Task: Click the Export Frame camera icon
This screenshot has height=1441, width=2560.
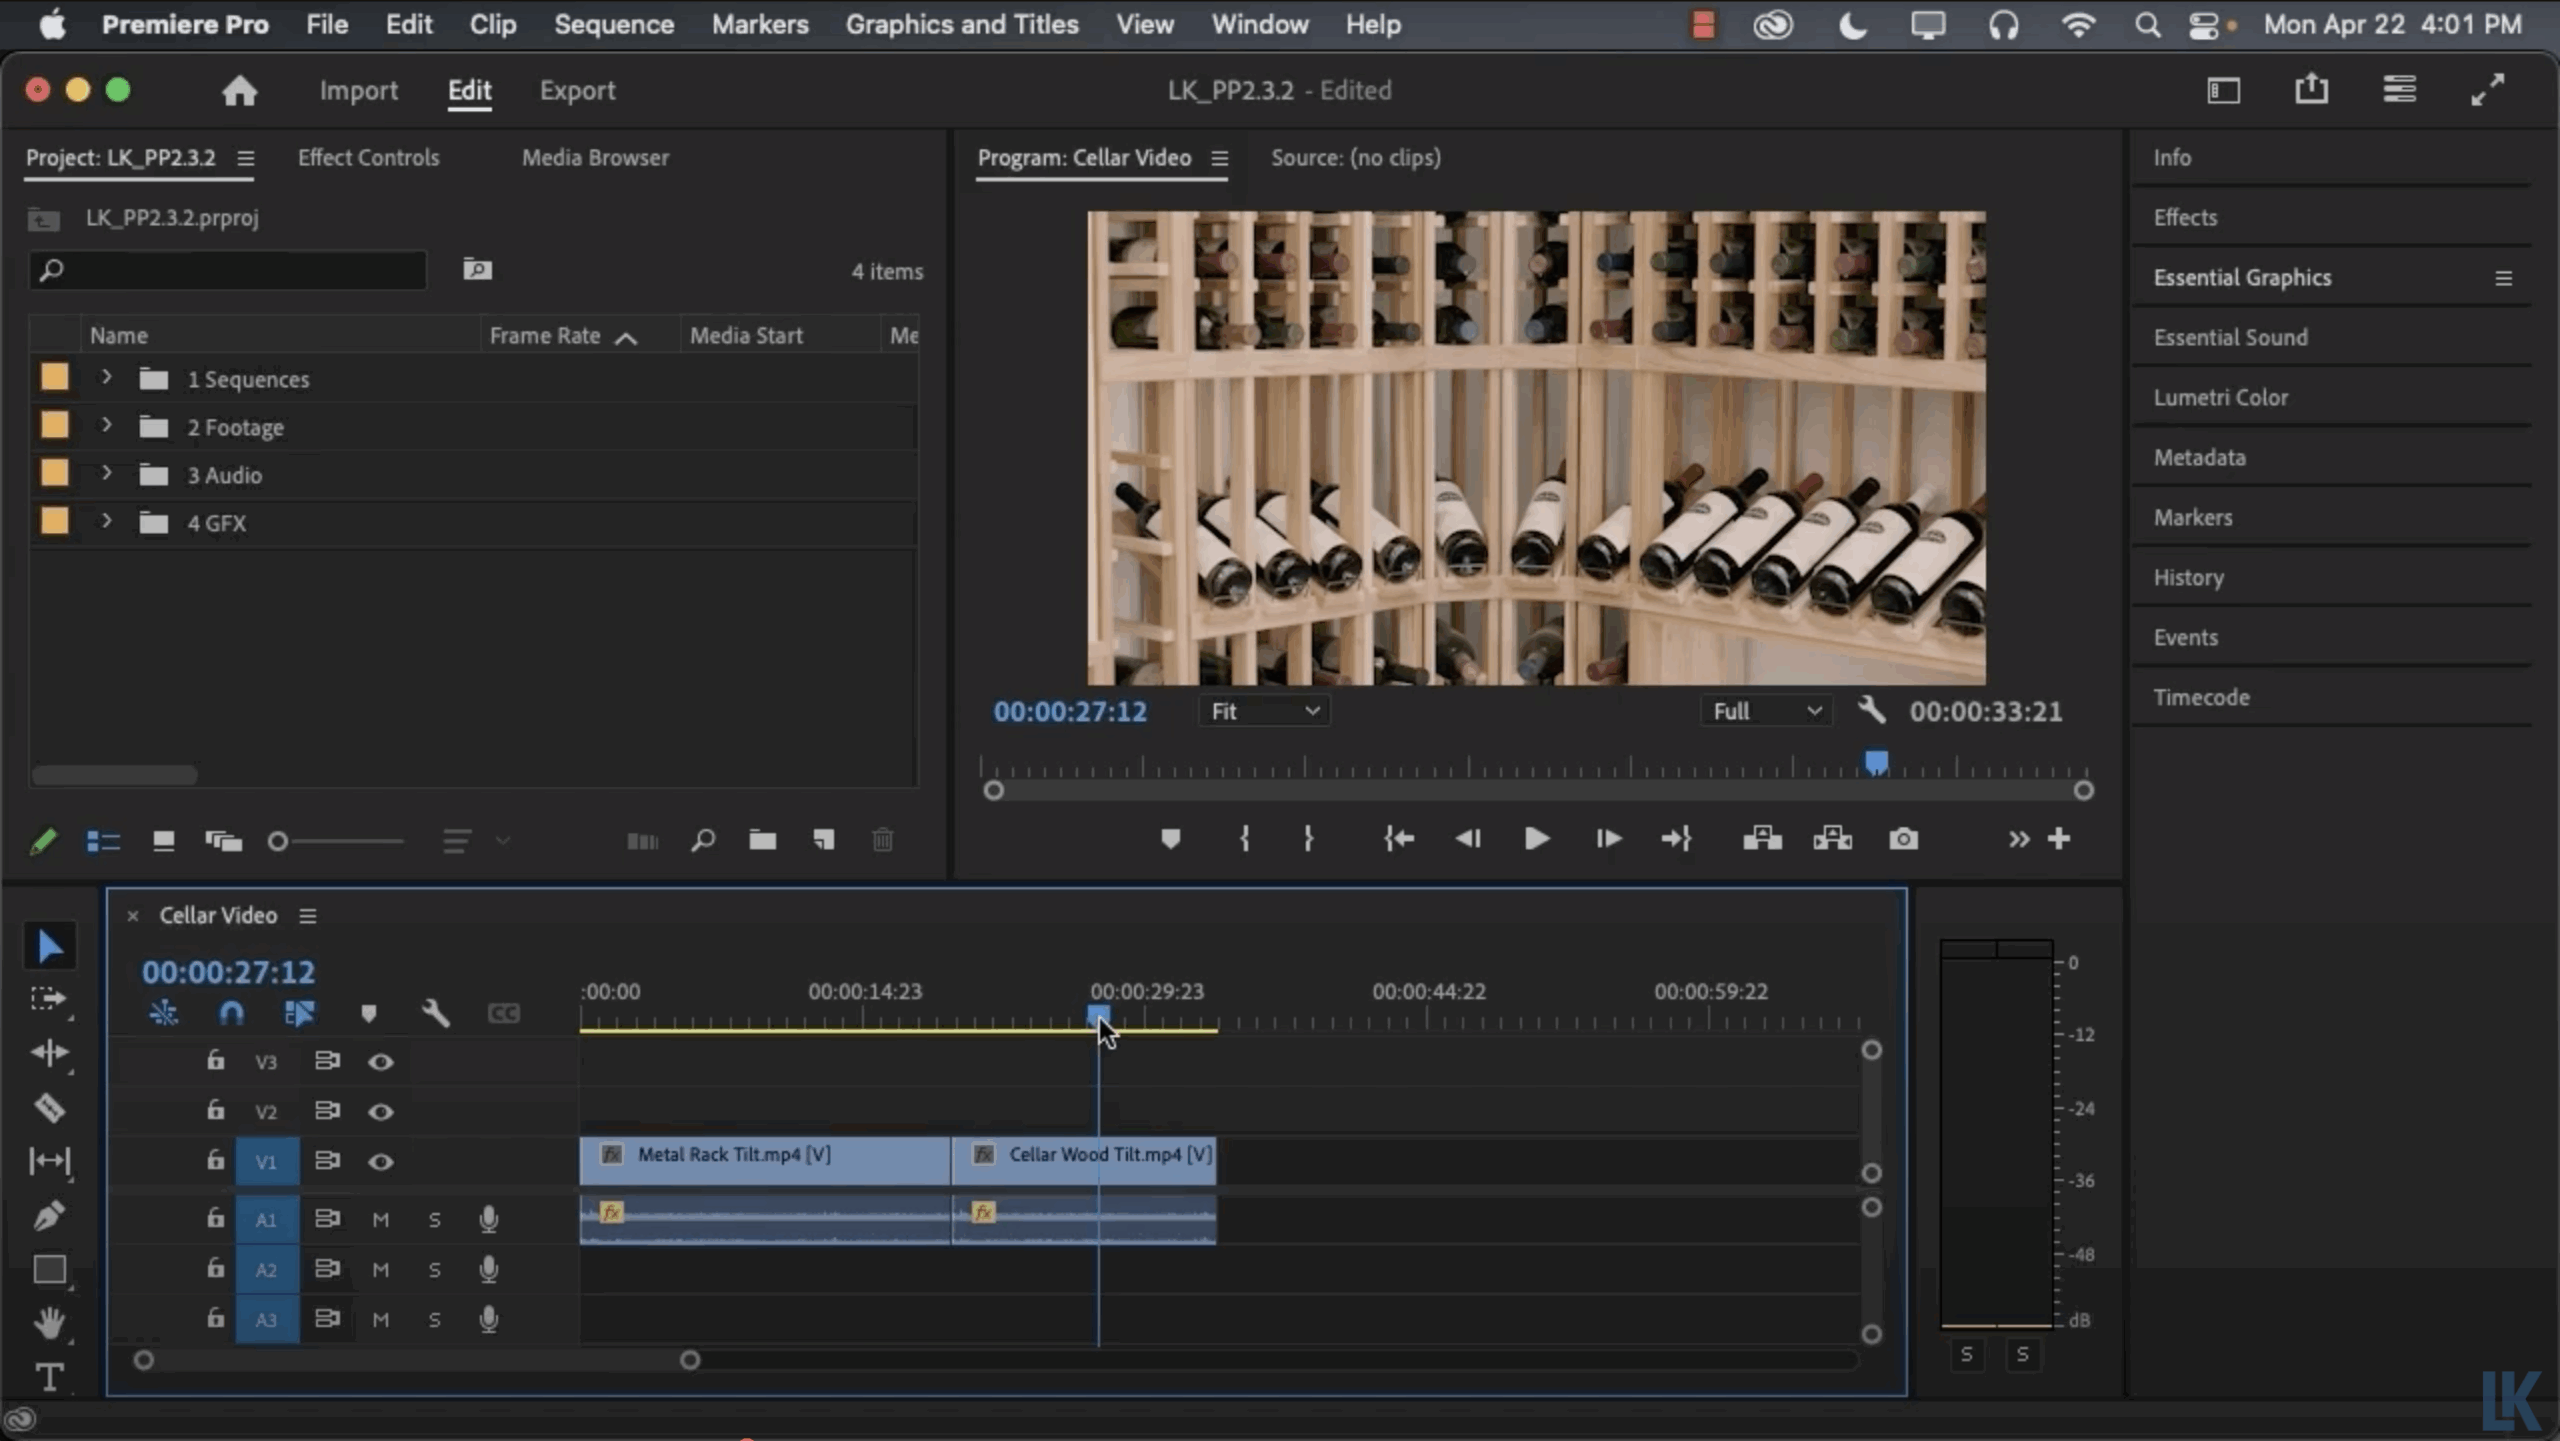Action: click(x=1903, y=839)
